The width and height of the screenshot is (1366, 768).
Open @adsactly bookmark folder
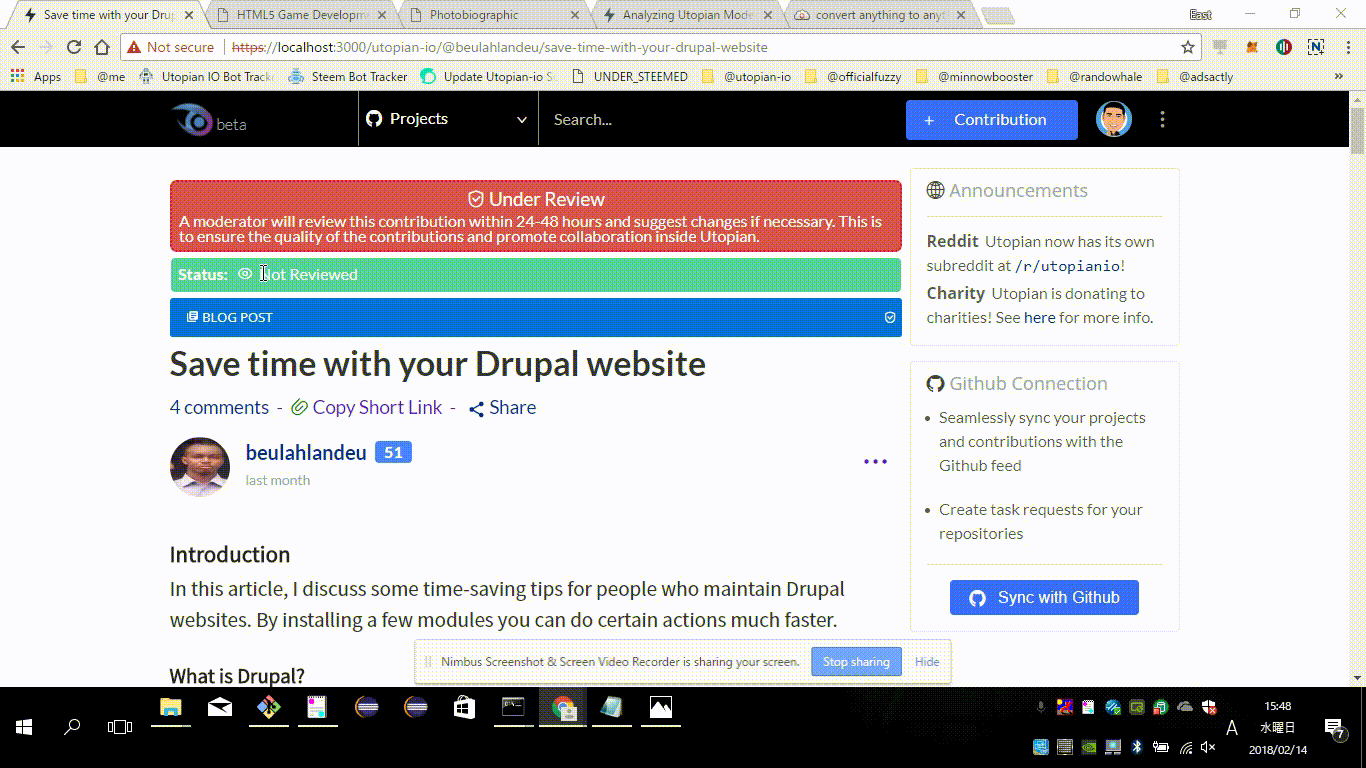tap(1195, 76)
